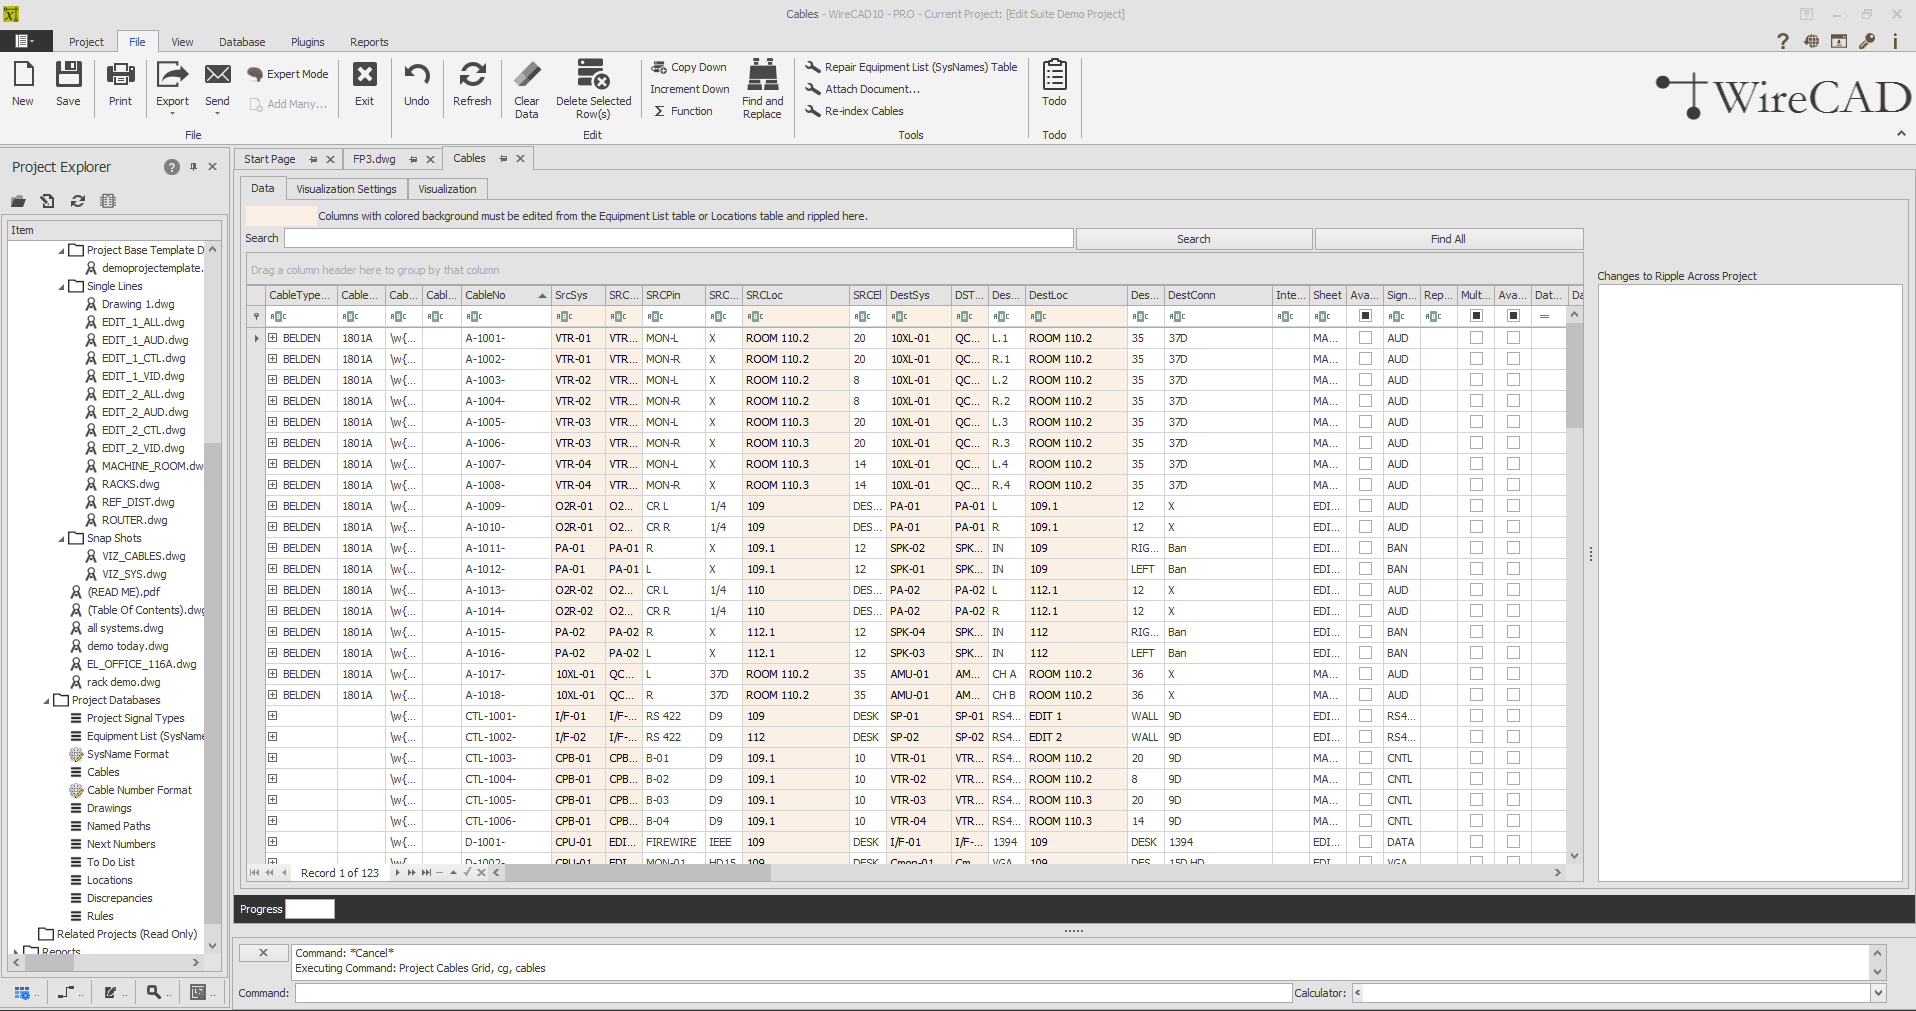Viewport: 1916px width, 1011px height.
Task: Collapse the Snap Shots folder
Action: [62, 539]
